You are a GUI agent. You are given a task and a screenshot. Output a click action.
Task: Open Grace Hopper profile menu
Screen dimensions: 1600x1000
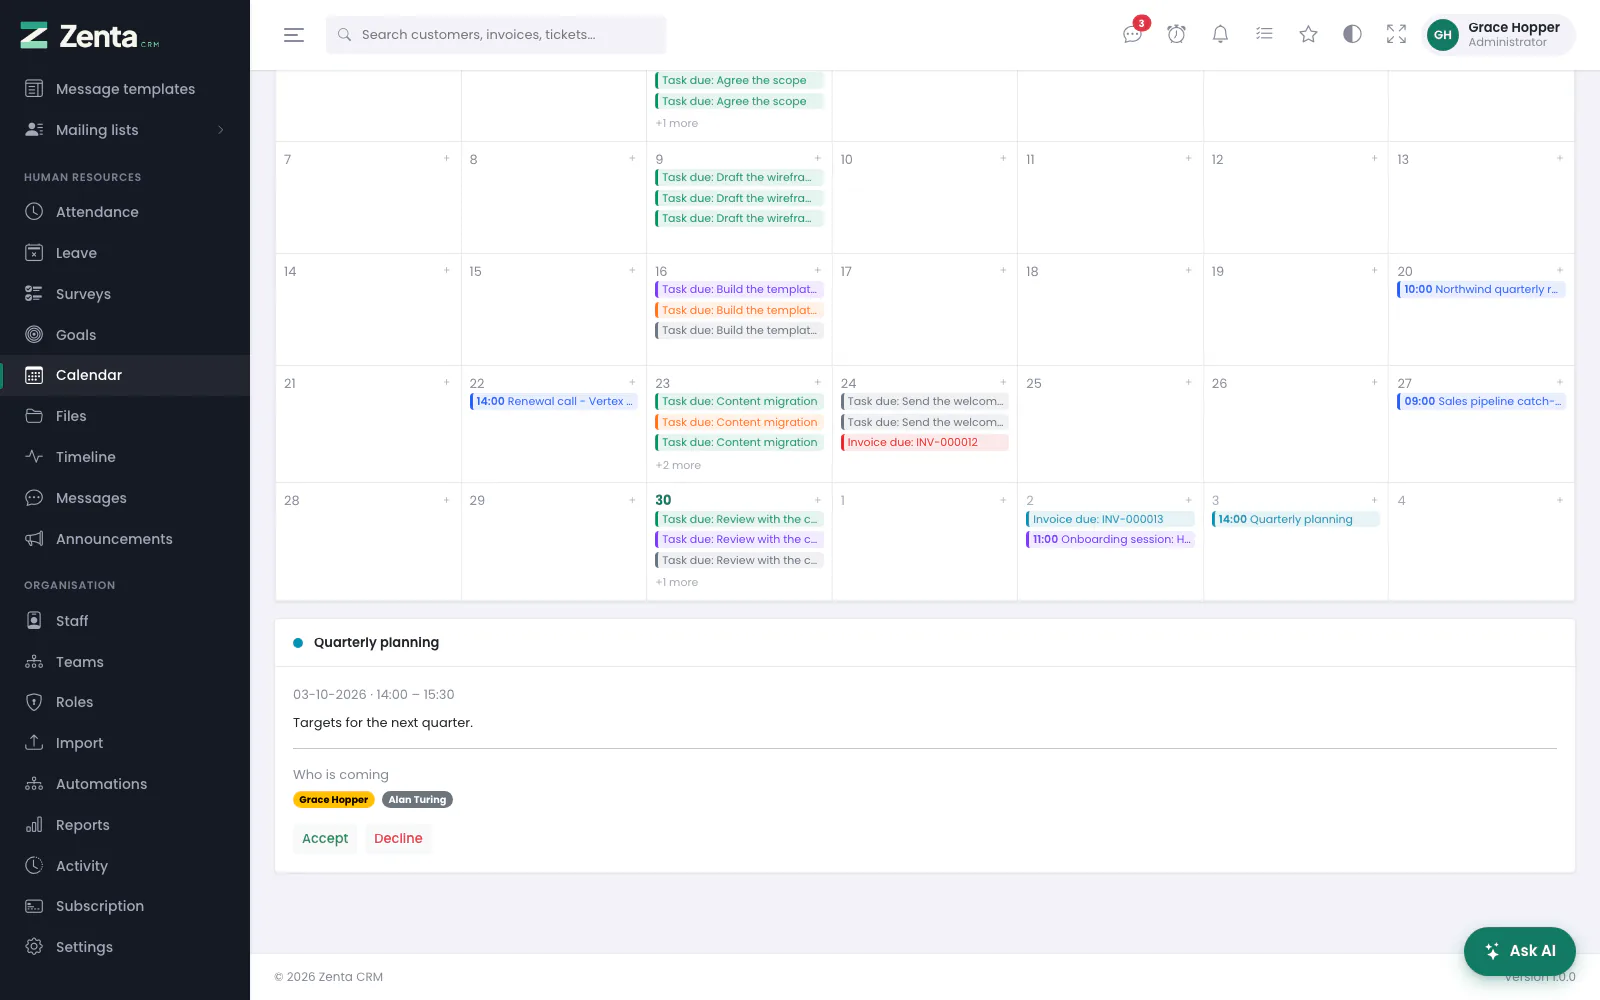[x=1498, y=35]
